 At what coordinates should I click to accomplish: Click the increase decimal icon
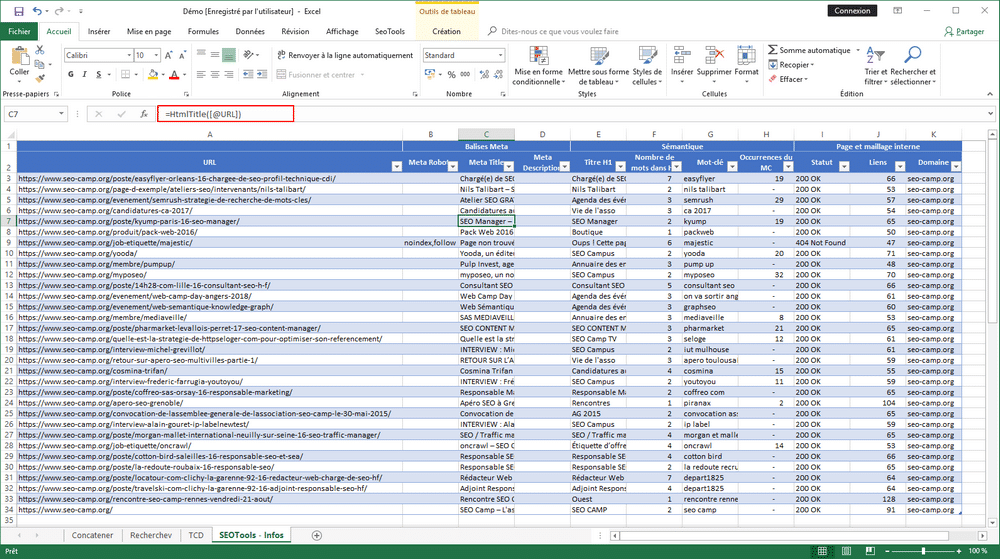point(484,75)
